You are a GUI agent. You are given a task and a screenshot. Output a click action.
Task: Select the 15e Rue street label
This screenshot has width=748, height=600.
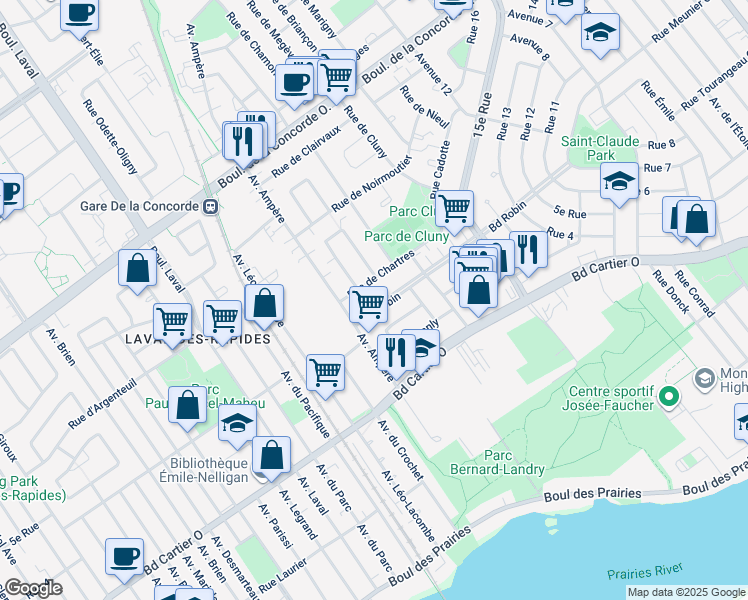(483, 115)
